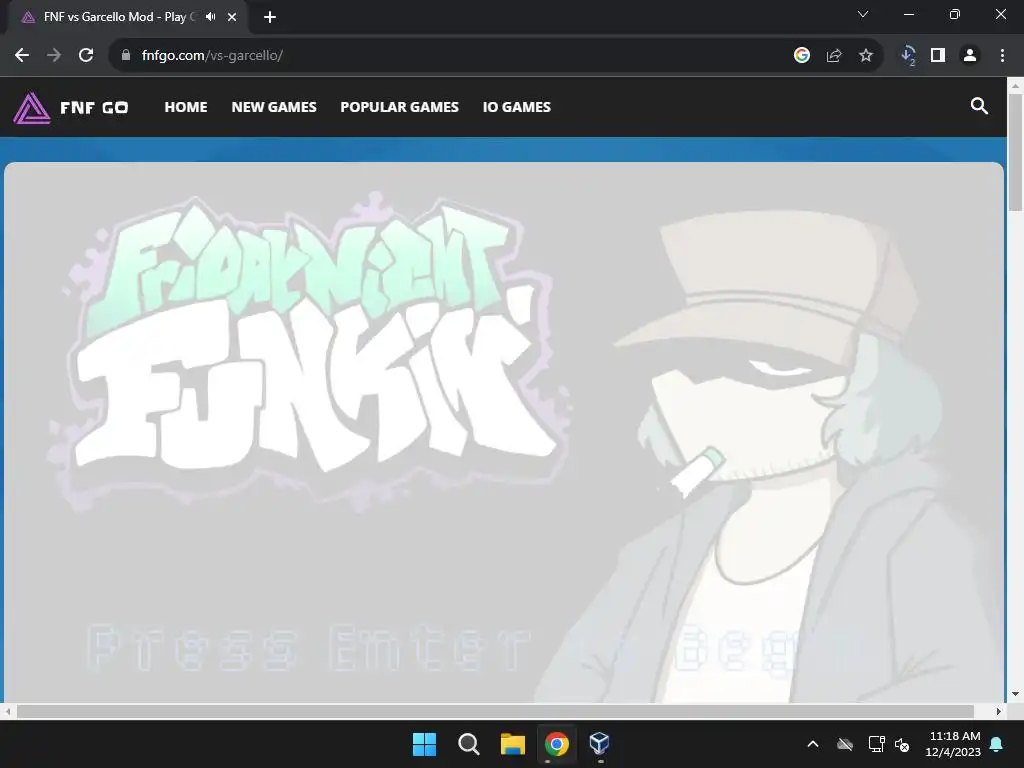This screenshot has width=1024, height=768.
Task: Open the NEW GAMES menu item
Action: [274, 107]
